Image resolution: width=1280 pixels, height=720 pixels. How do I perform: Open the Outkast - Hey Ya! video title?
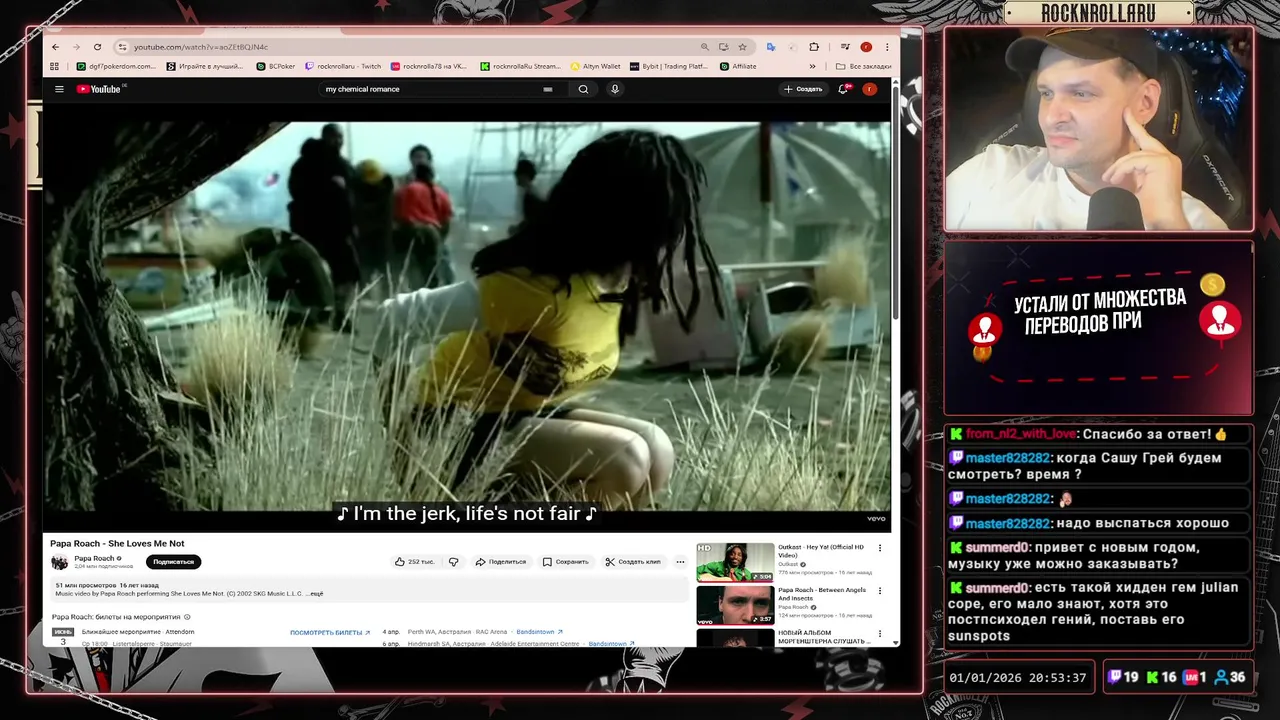point(821,551)
